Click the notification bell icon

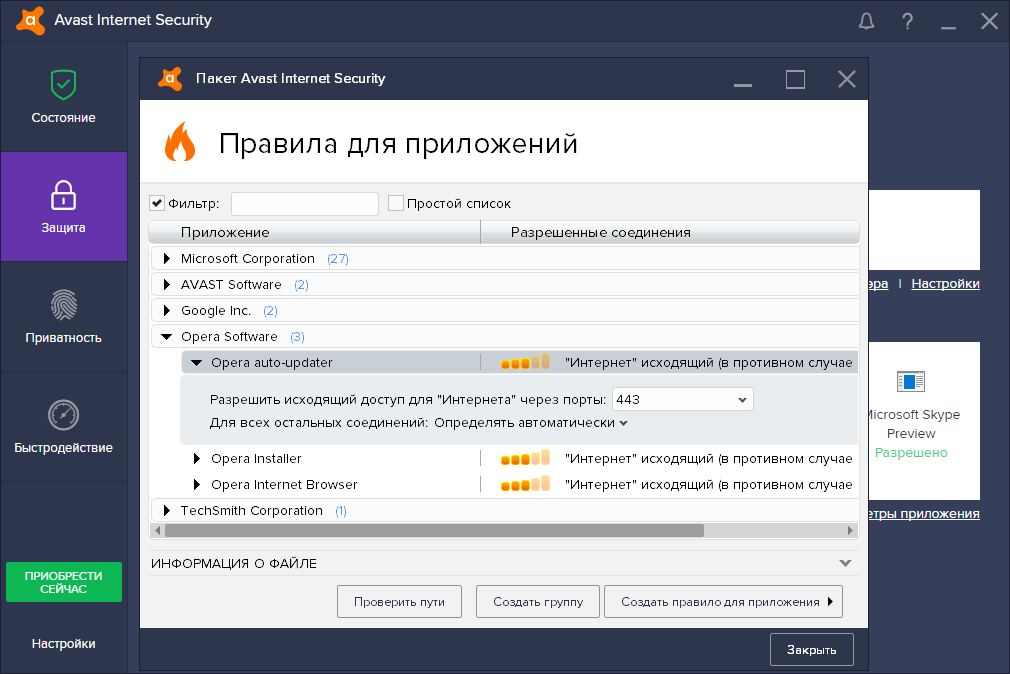tap(866, 20)
